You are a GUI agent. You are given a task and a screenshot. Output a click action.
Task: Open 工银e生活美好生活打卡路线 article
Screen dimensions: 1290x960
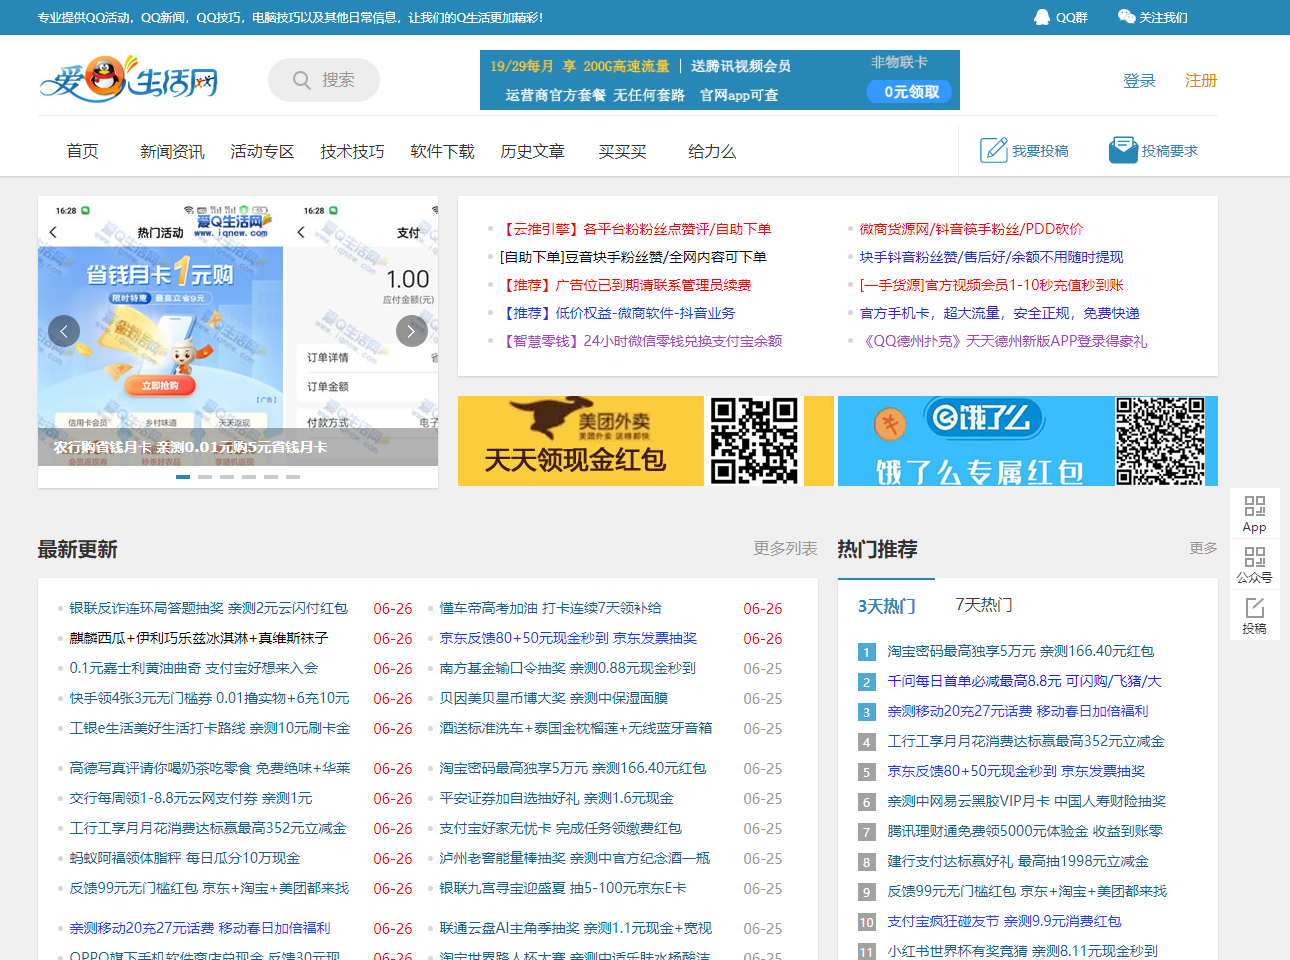click(210, 728)
